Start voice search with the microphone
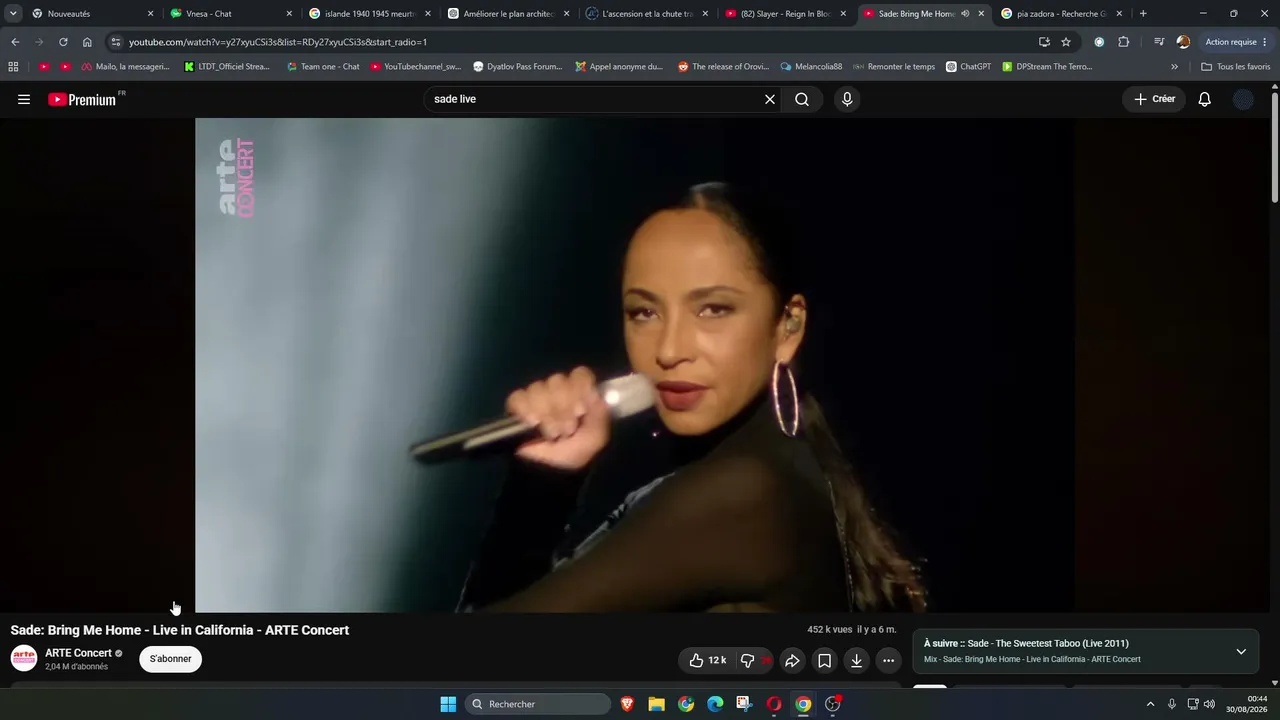1280x720 pixels. point(847,99)
